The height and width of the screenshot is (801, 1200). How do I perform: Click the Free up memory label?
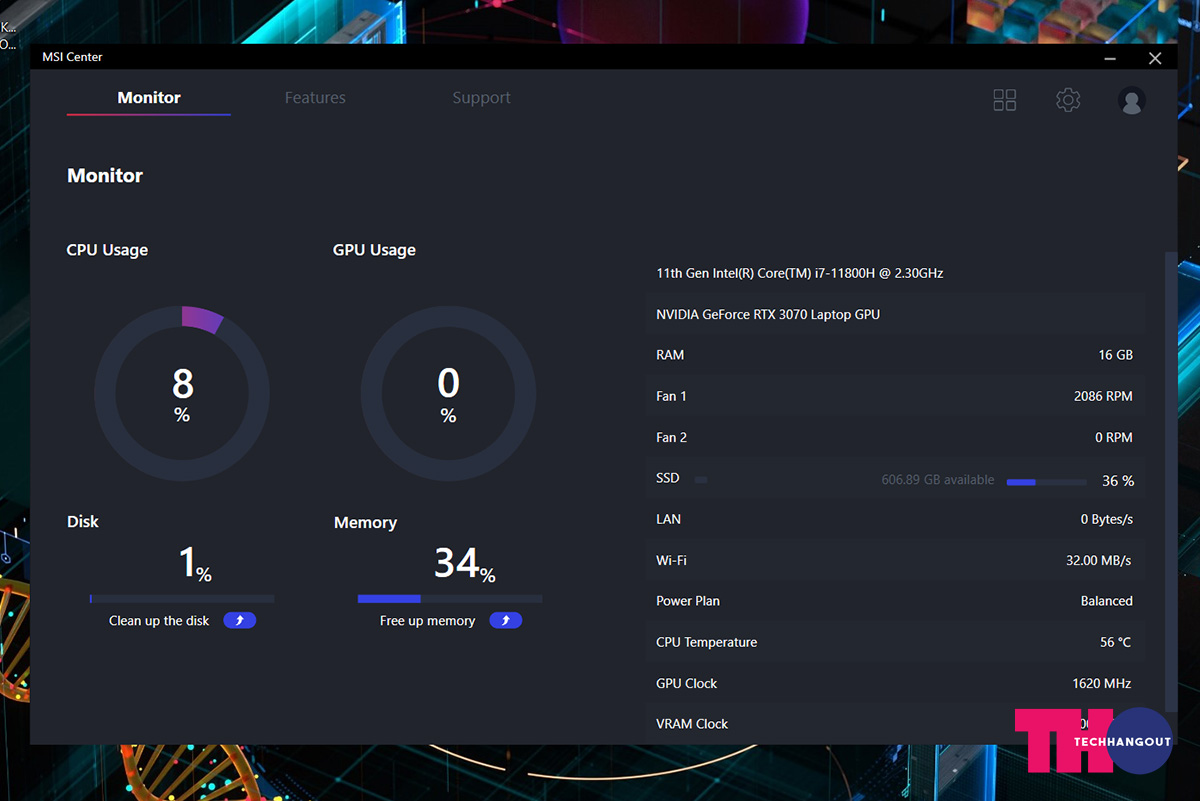427,621
